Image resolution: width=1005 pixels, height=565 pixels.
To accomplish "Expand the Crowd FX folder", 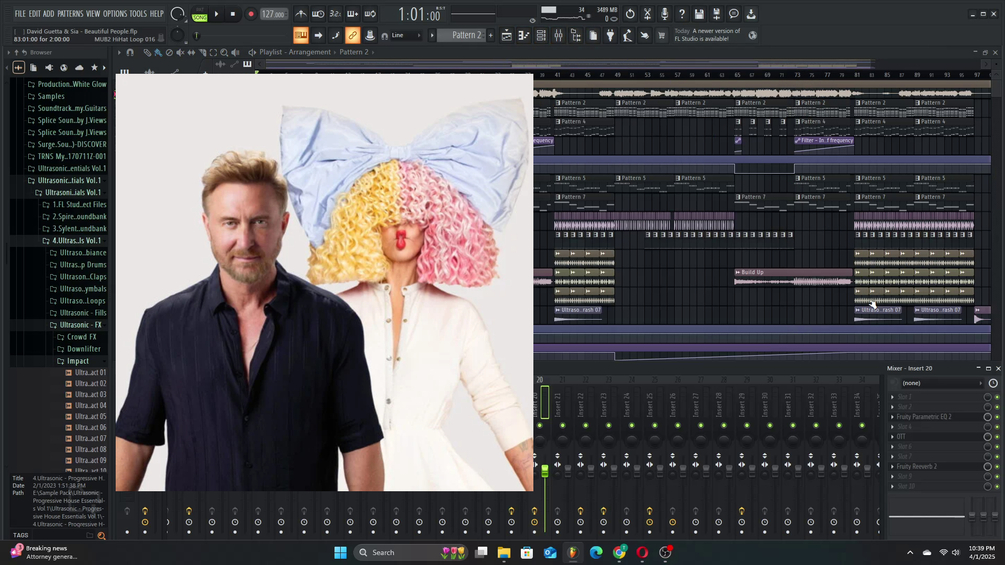I will tap(81, 337).
